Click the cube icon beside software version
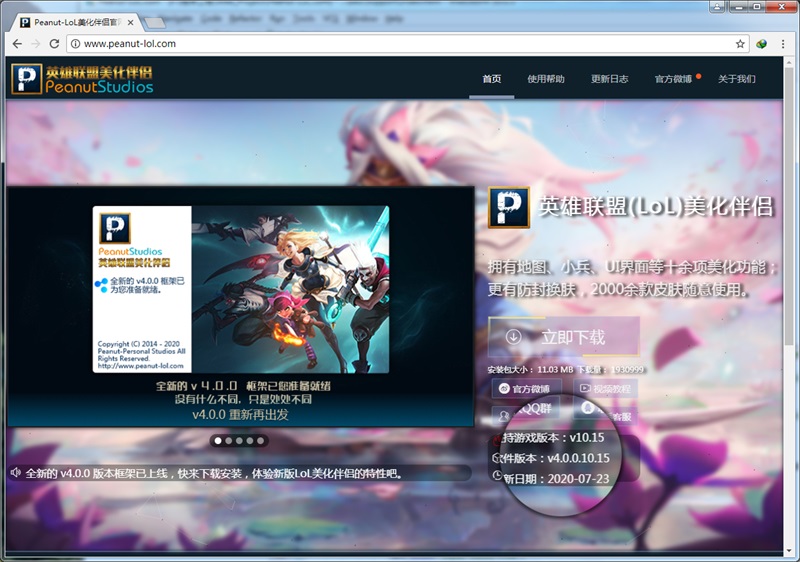Image resolution: width=800 pixels, height=562 pixels. click(497, 457)
